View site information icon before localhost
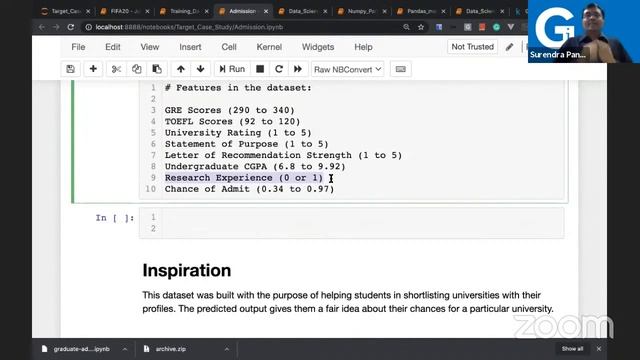This screenshot has height=360, width=640. pos(89,27)
